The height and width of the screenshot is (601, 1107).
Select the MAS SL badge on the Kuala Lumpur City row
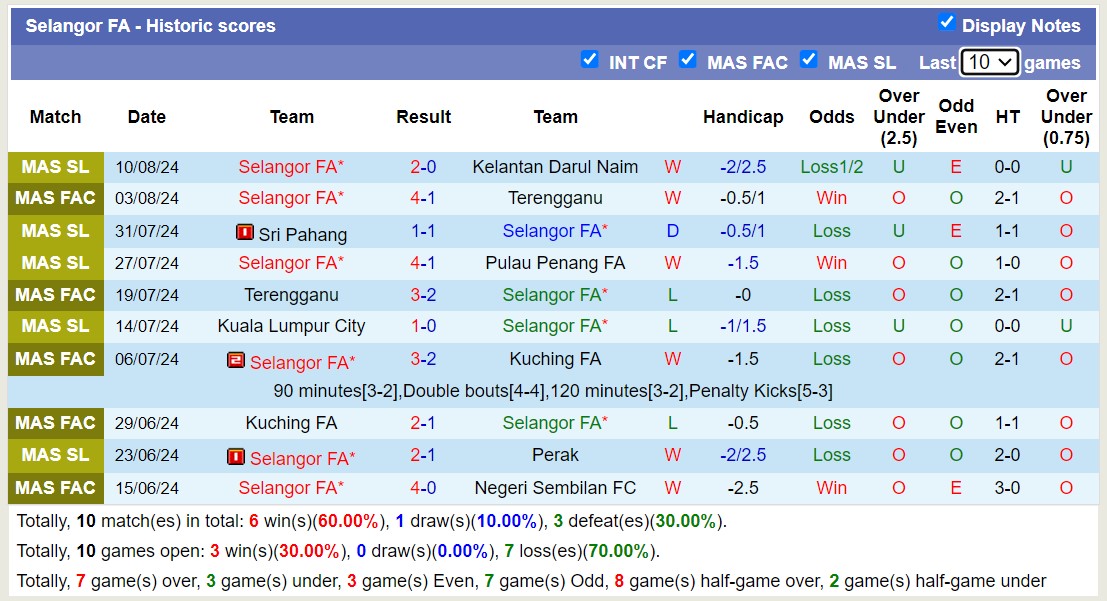point(55,327)
